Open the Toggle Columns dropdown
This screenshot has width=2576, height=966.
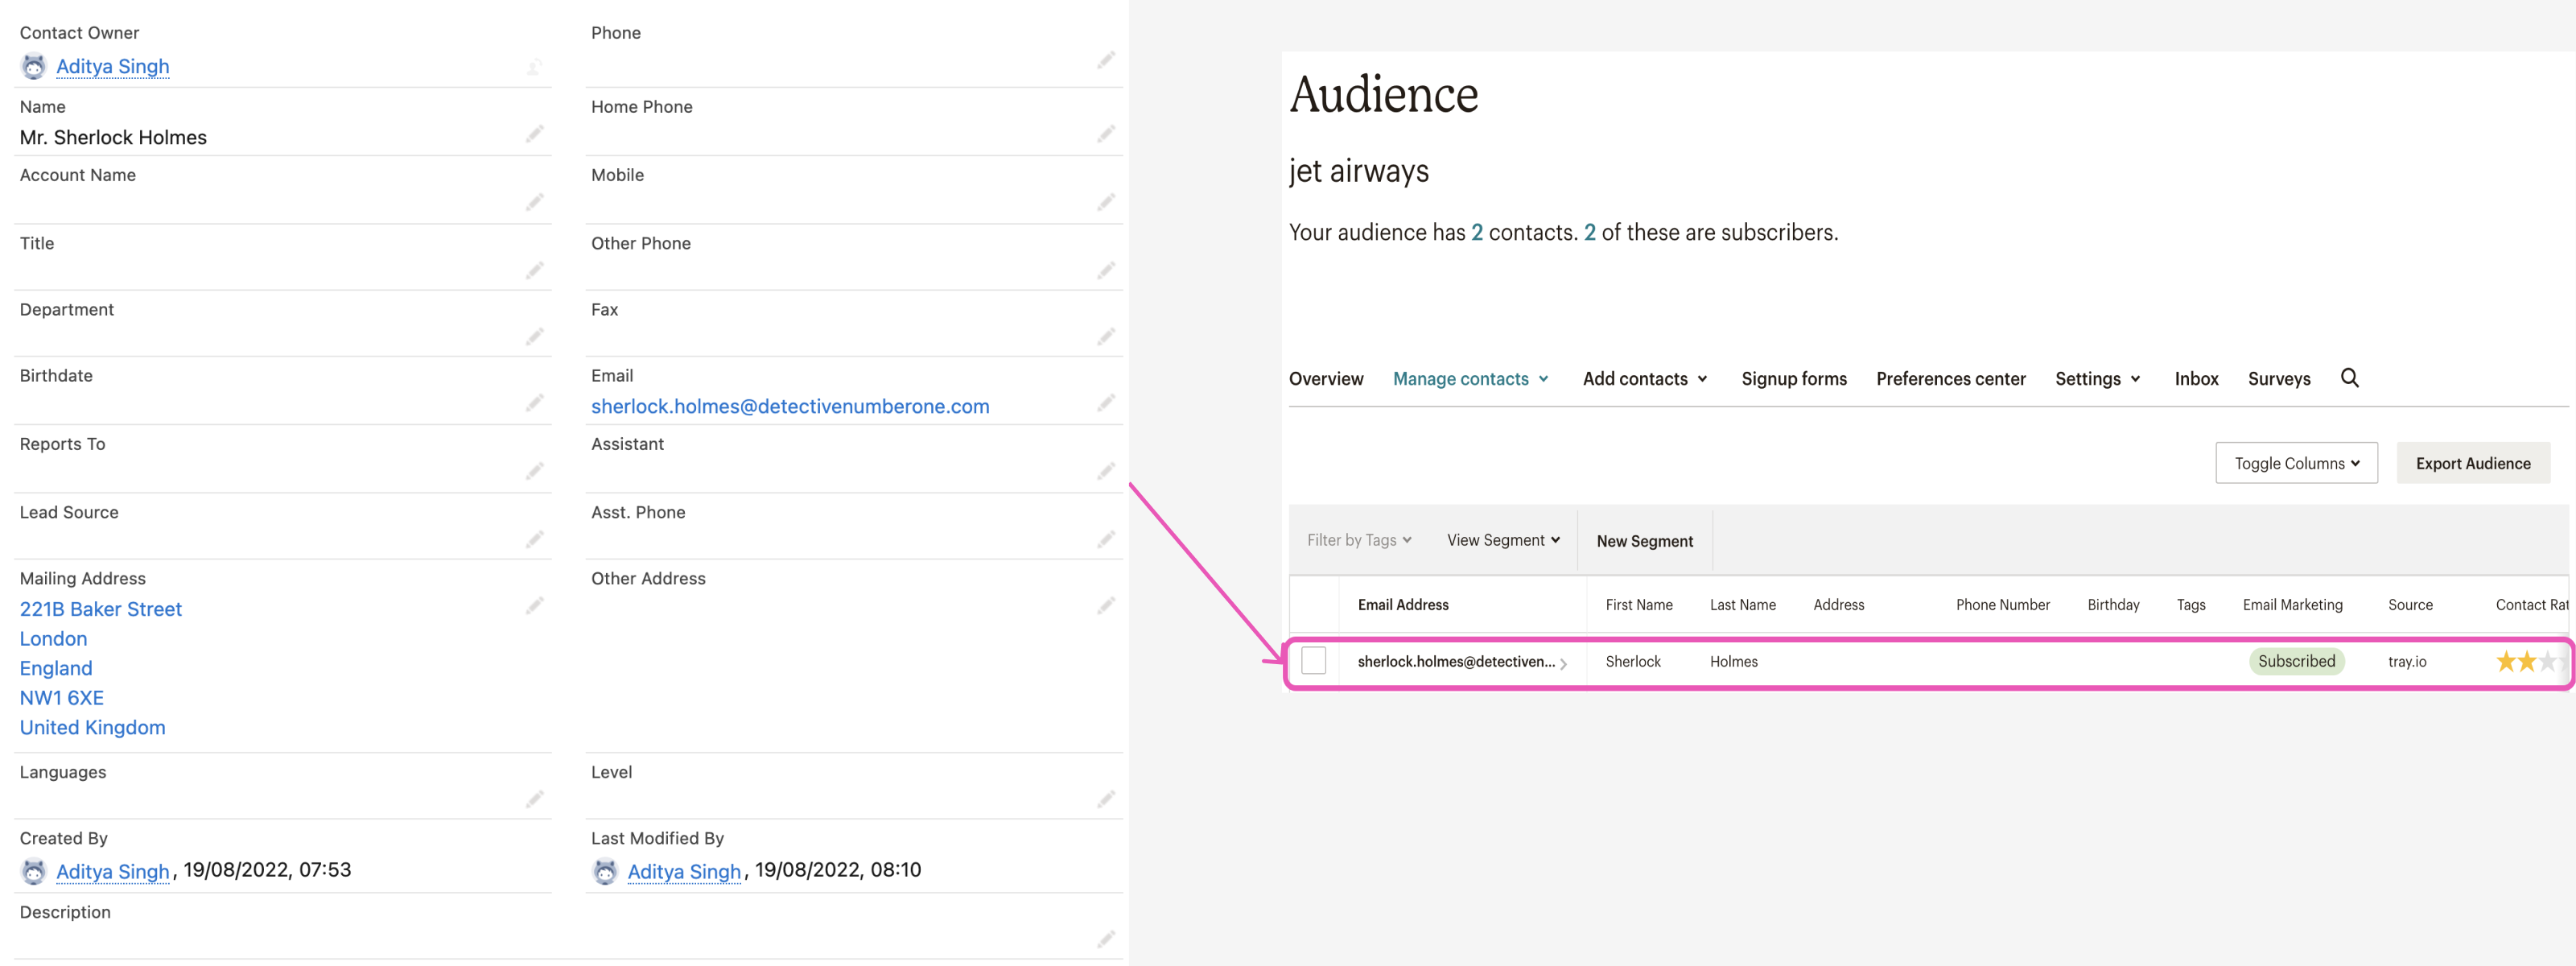tap(2296, 464)
